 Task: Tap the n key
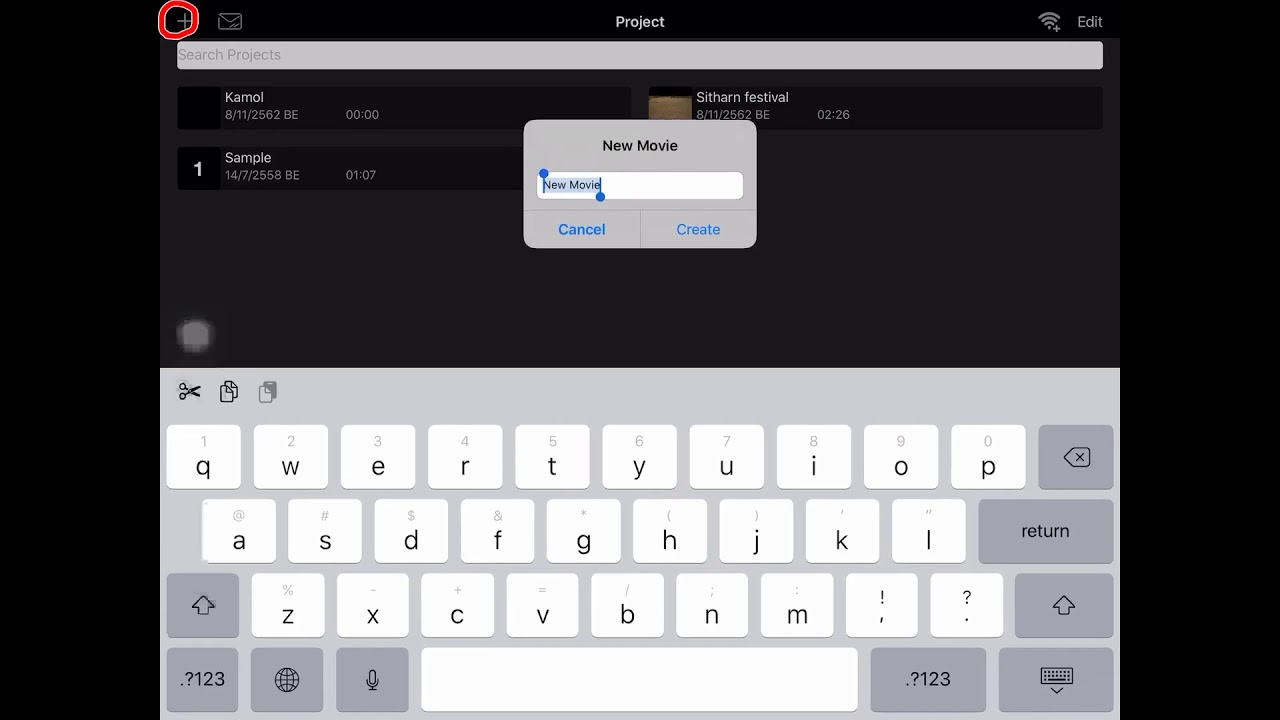click(x=712, y=605)
